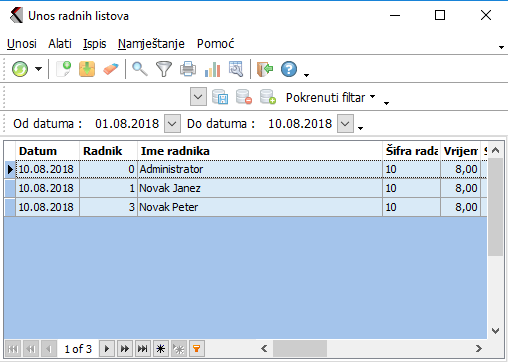This screenshot has height=362, width=508.
Task: Click the asterisk bookmark navigator button
Action: [161, 349]
